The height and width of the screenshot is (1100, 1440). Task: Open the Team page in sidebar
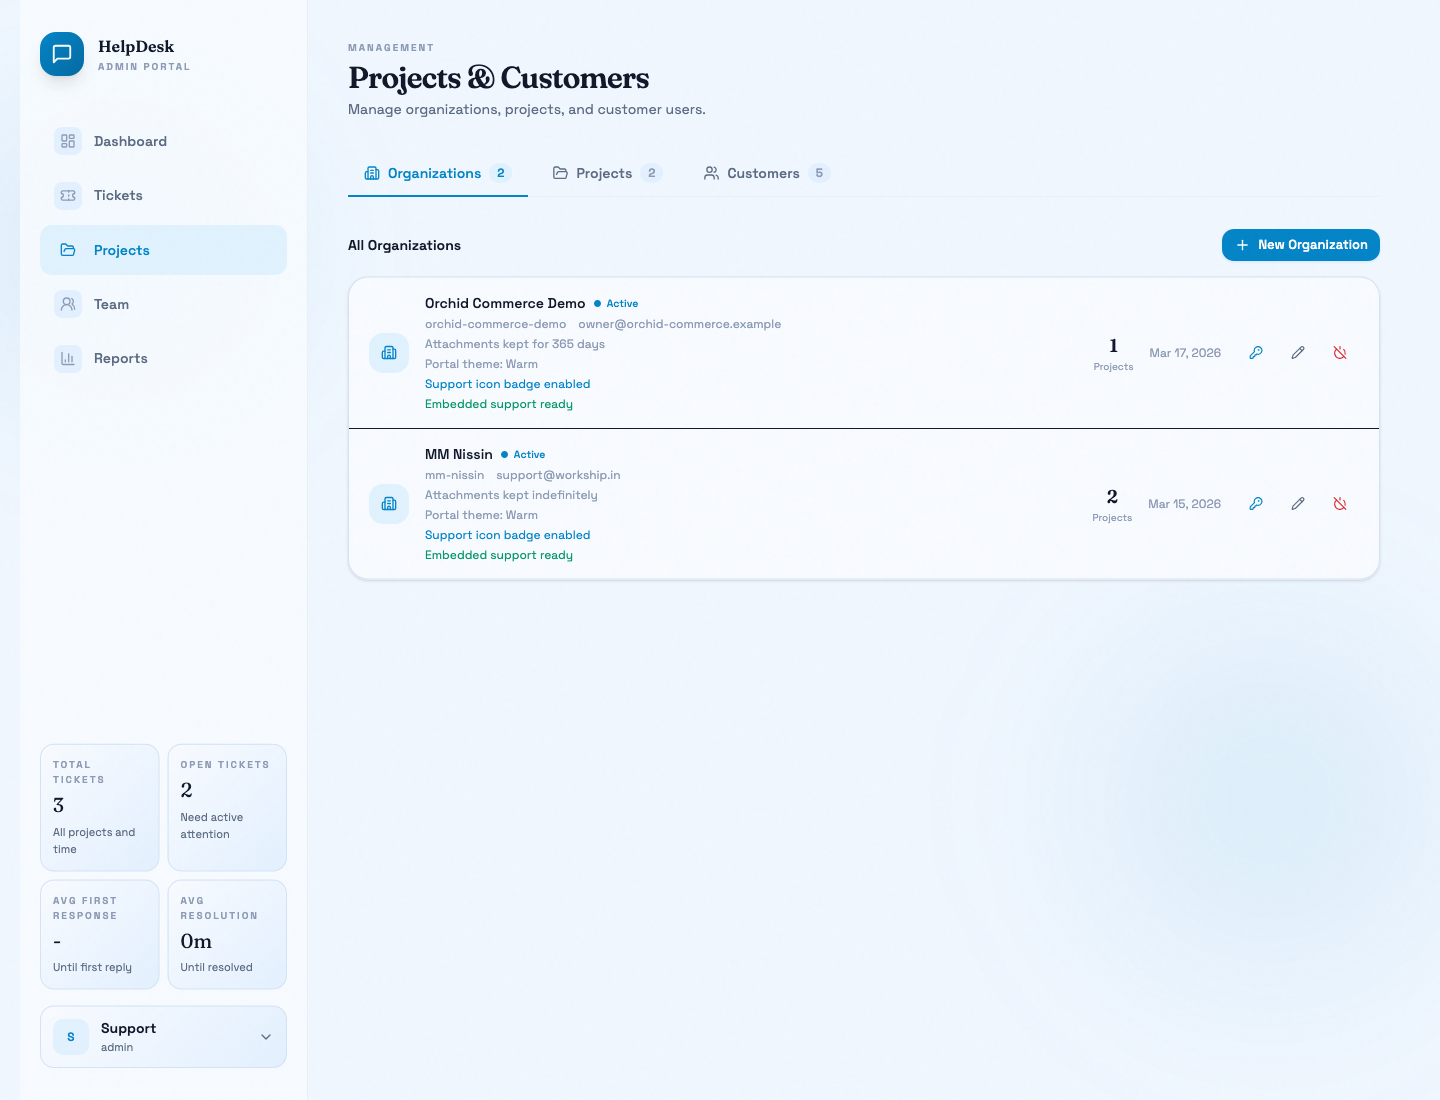(x=111, y=304)
